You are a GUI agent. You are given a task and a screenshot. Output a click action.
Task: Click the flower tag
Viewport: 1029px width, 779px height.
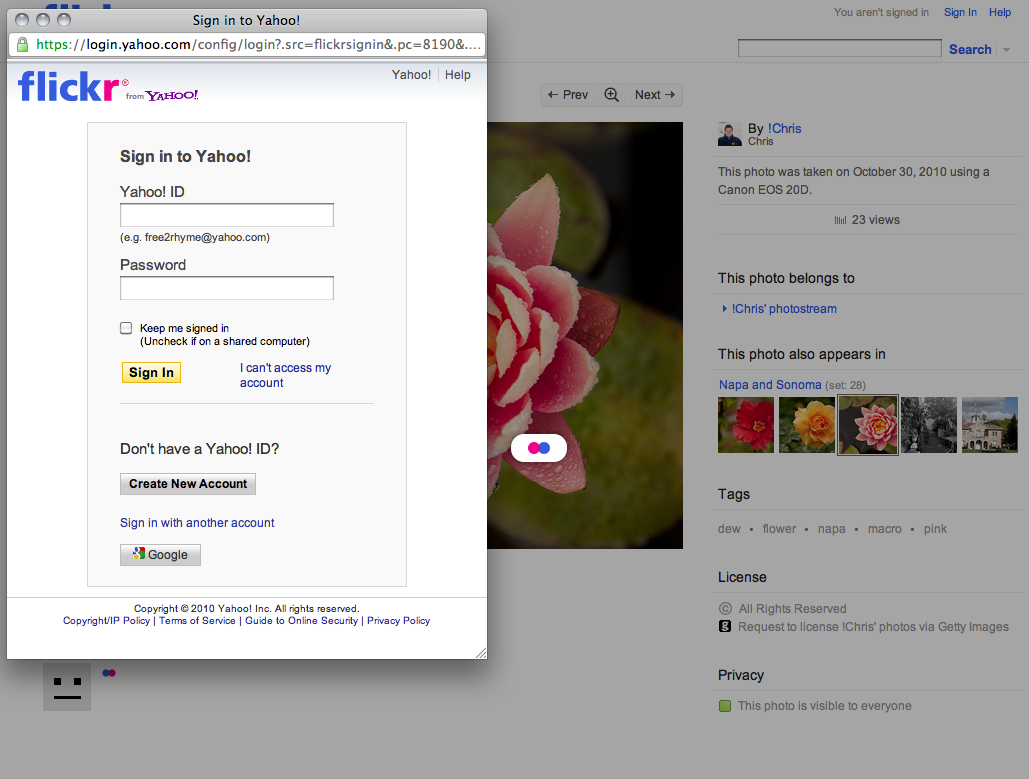pos(779,529)
